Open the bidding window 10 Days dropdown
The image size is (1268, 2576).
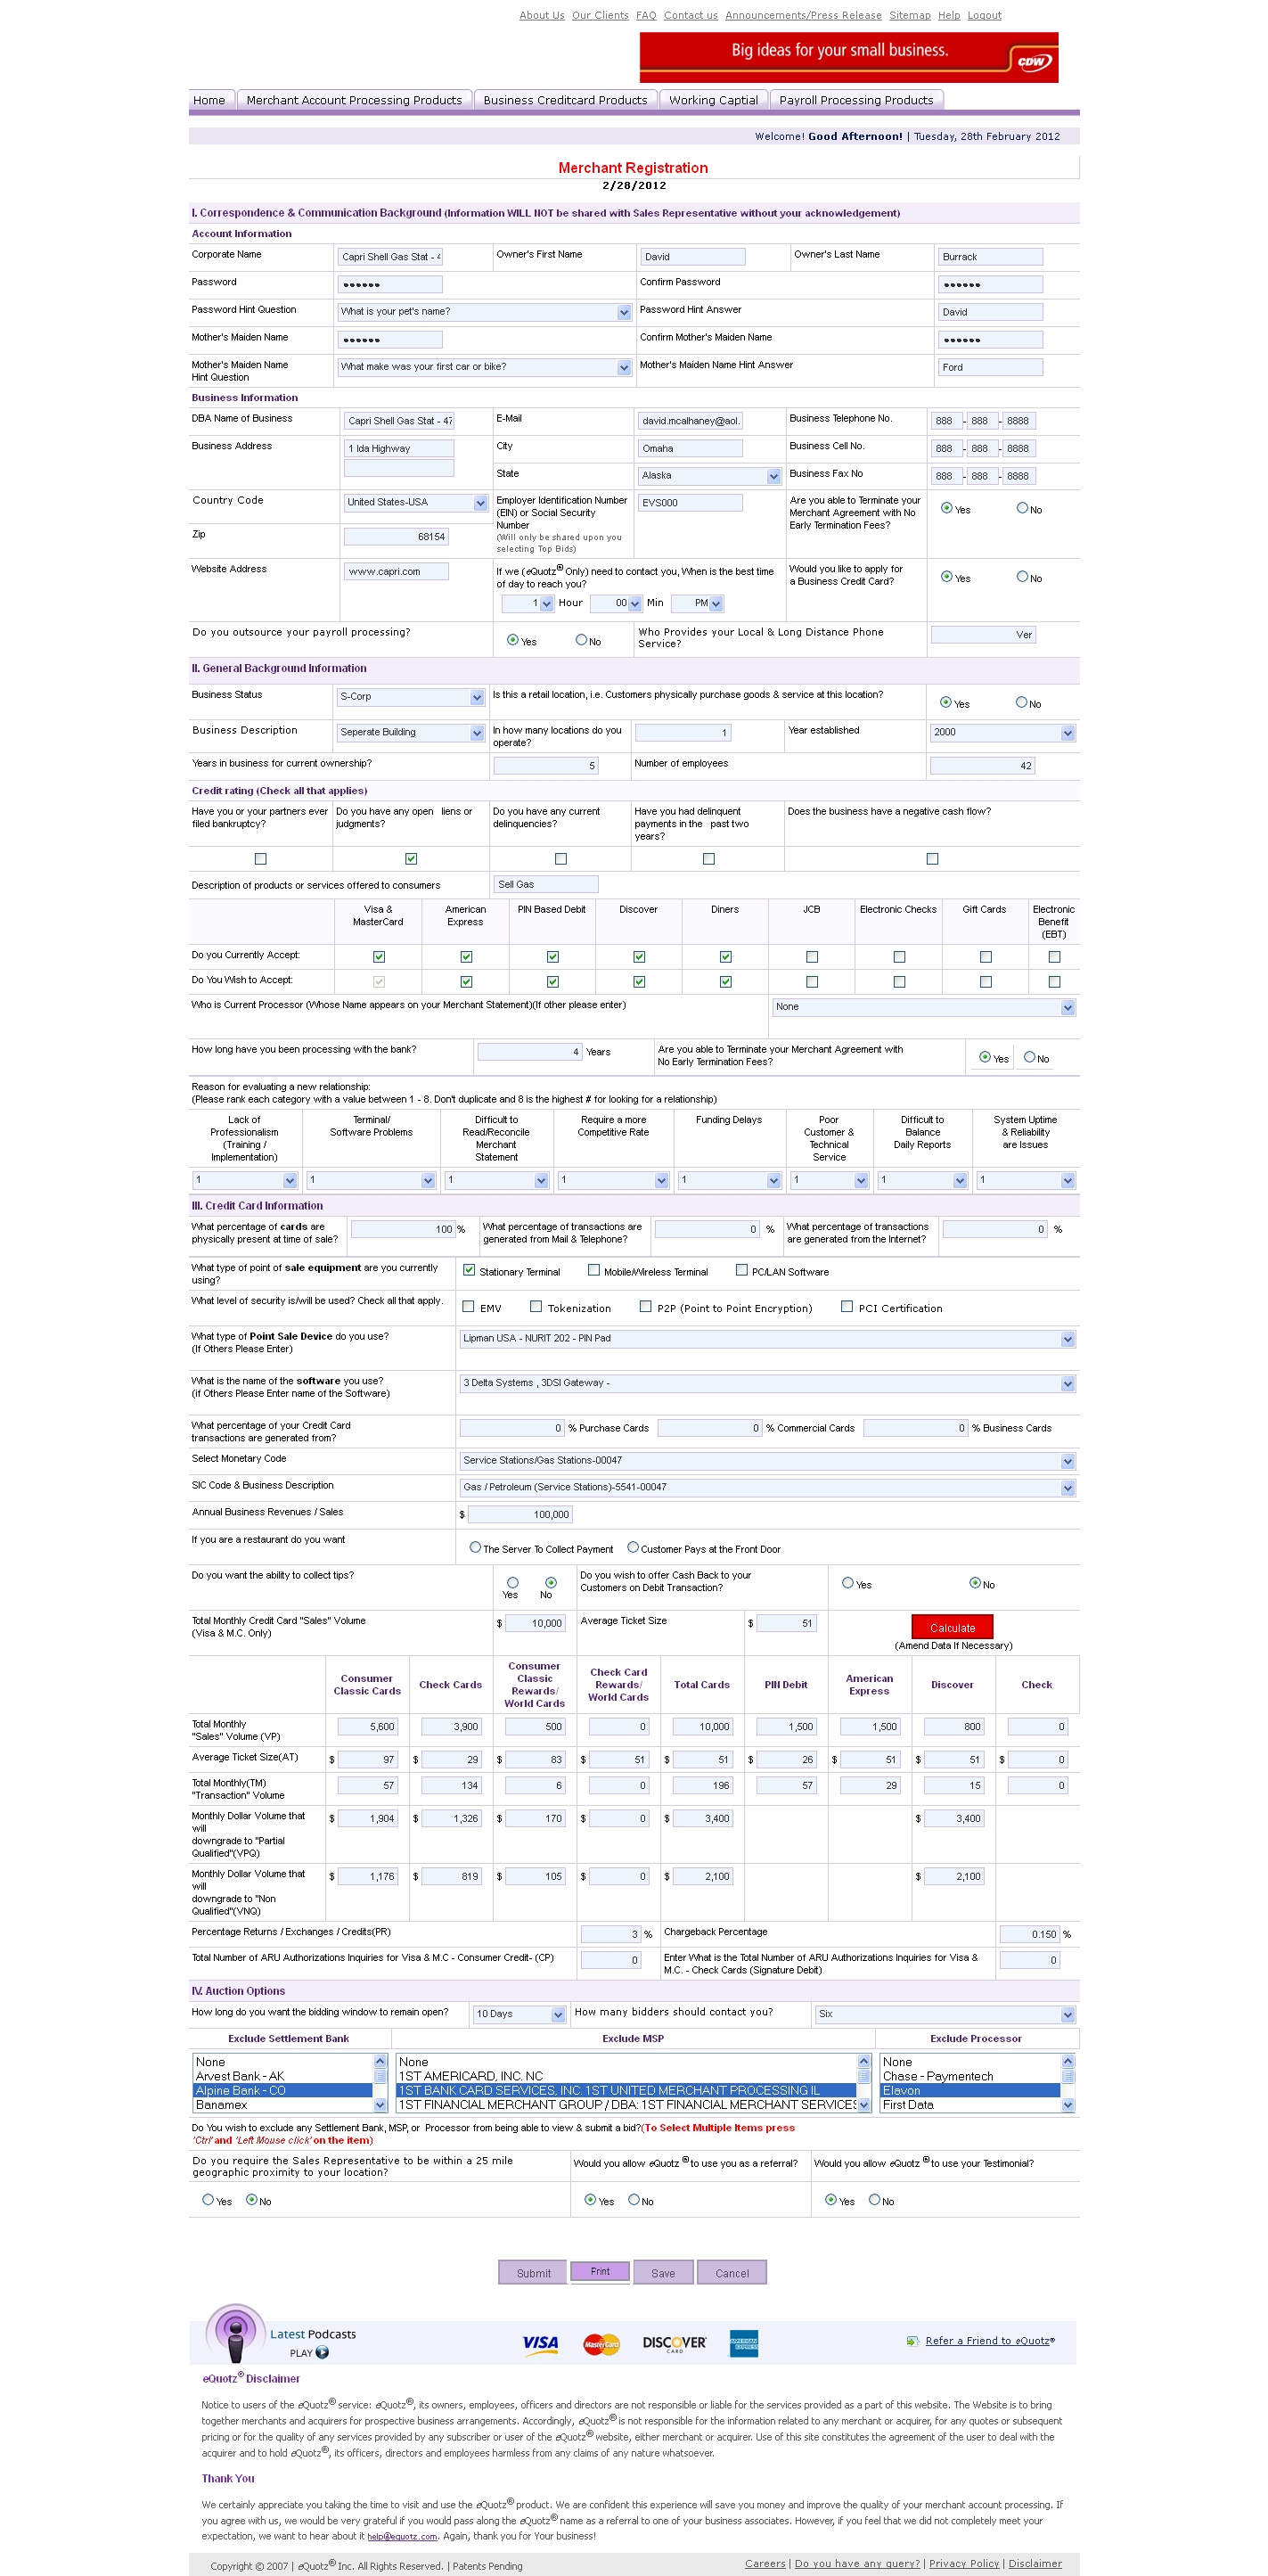click(x=519, y=2014)
